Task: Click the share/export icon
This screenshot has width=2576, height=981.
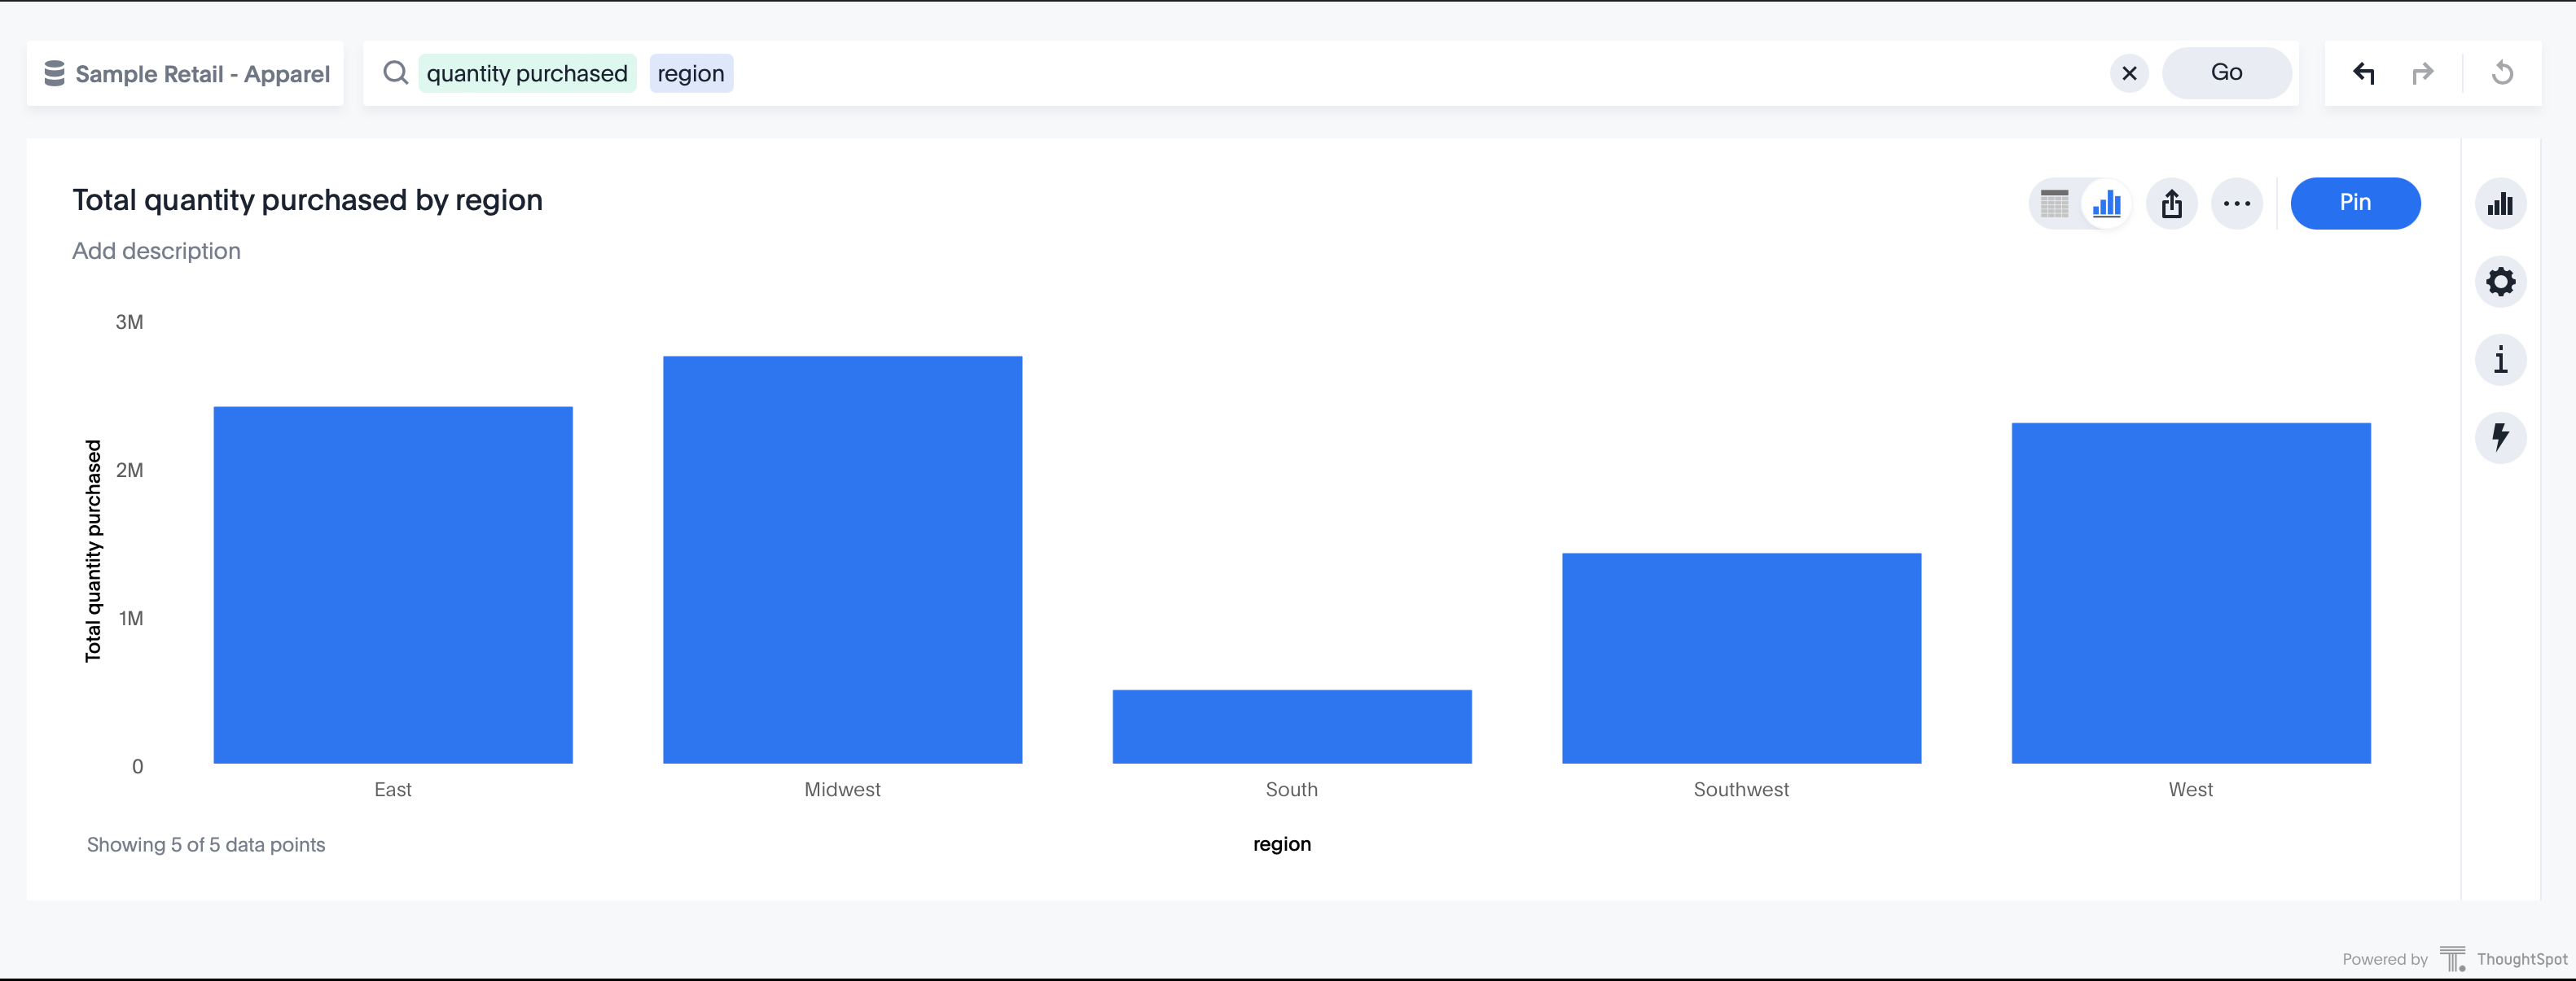Action: [2172, 200]
